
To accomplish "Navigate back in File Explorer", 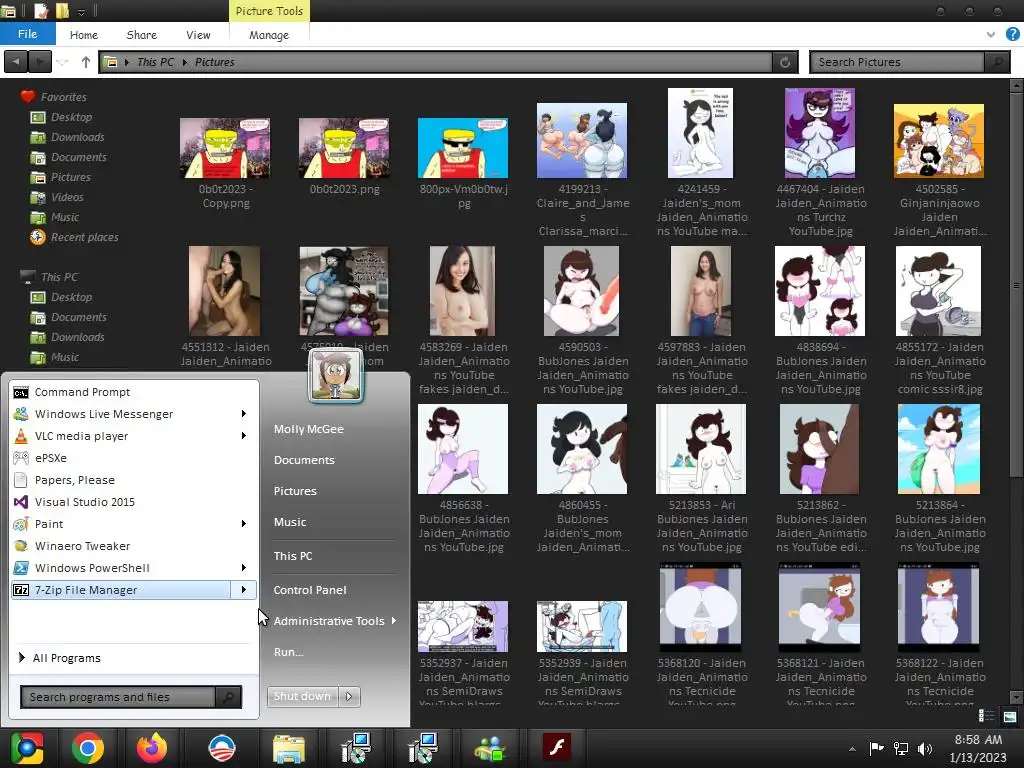I will coord(16,62).
